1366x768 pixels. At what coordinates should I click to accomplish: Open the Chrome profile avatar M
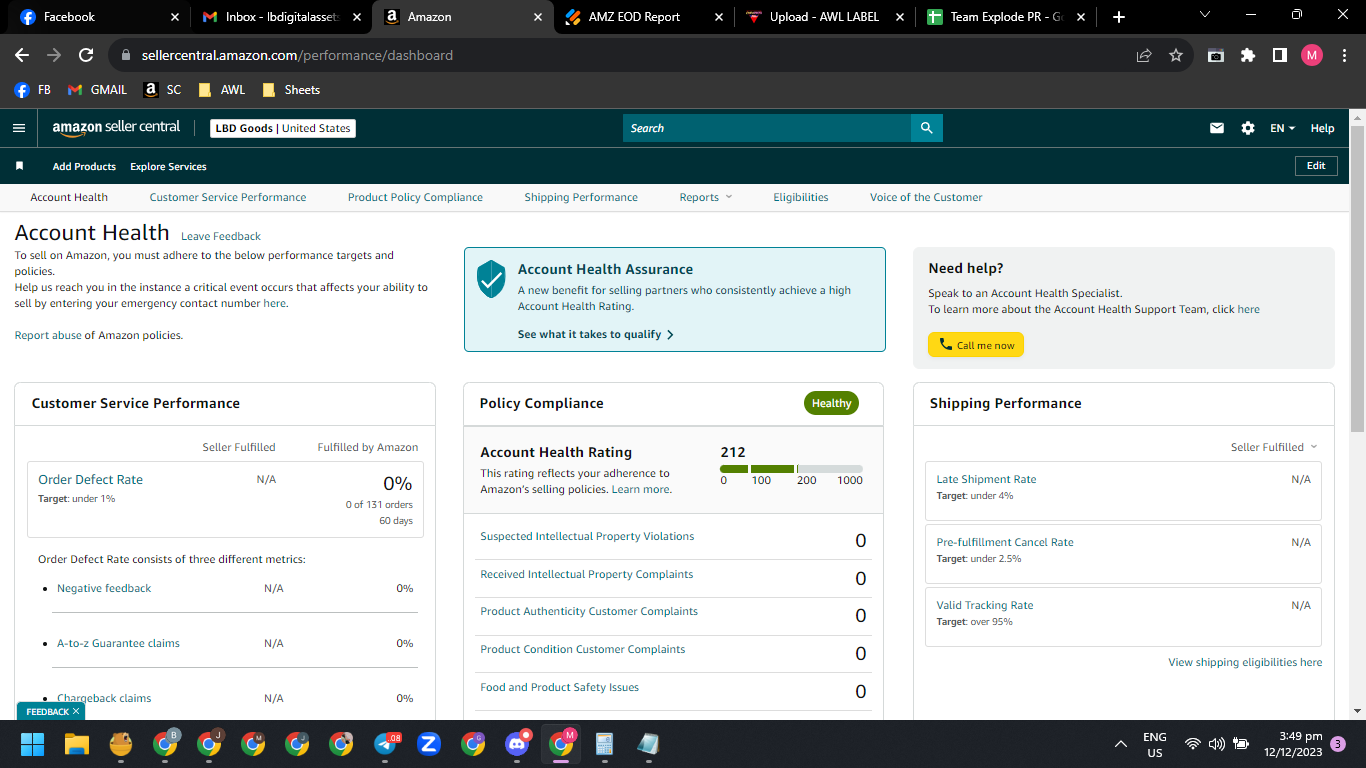coord(1312,56)
